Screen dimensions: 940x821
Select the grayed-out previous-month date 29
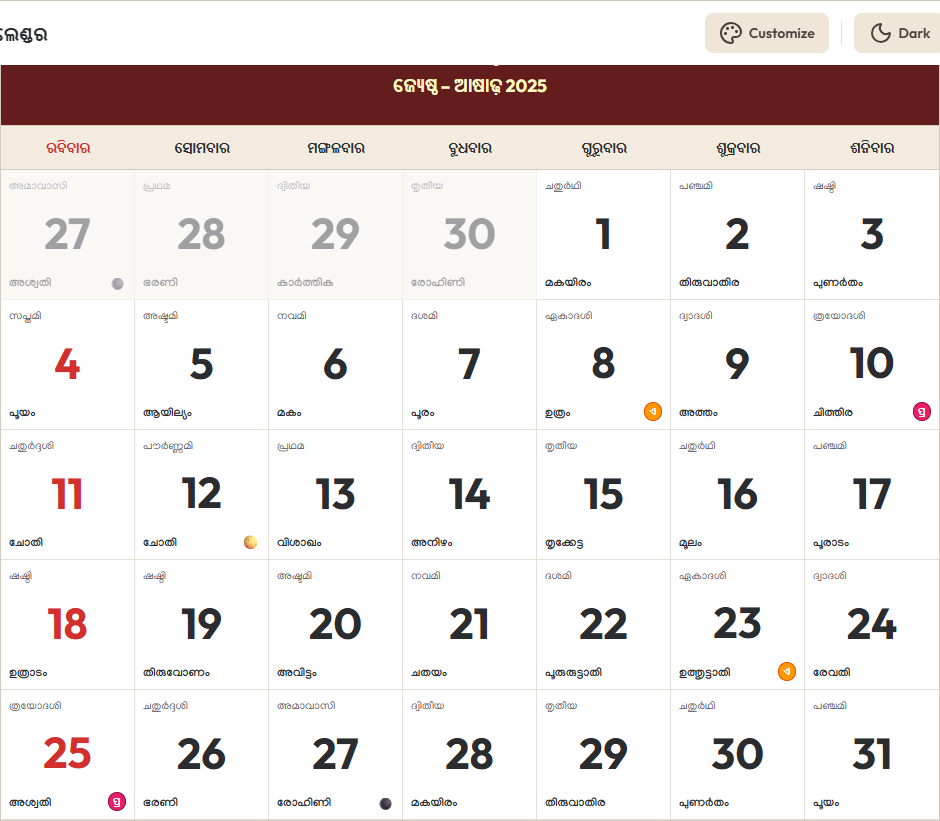coord(336,234)
